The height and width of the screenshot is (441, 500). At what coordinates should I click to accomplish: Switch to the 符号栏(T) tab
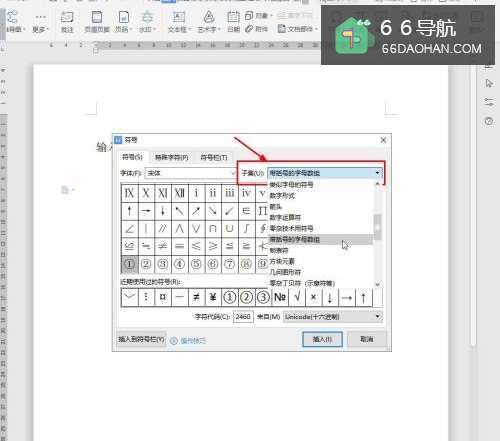coord(214,157)
